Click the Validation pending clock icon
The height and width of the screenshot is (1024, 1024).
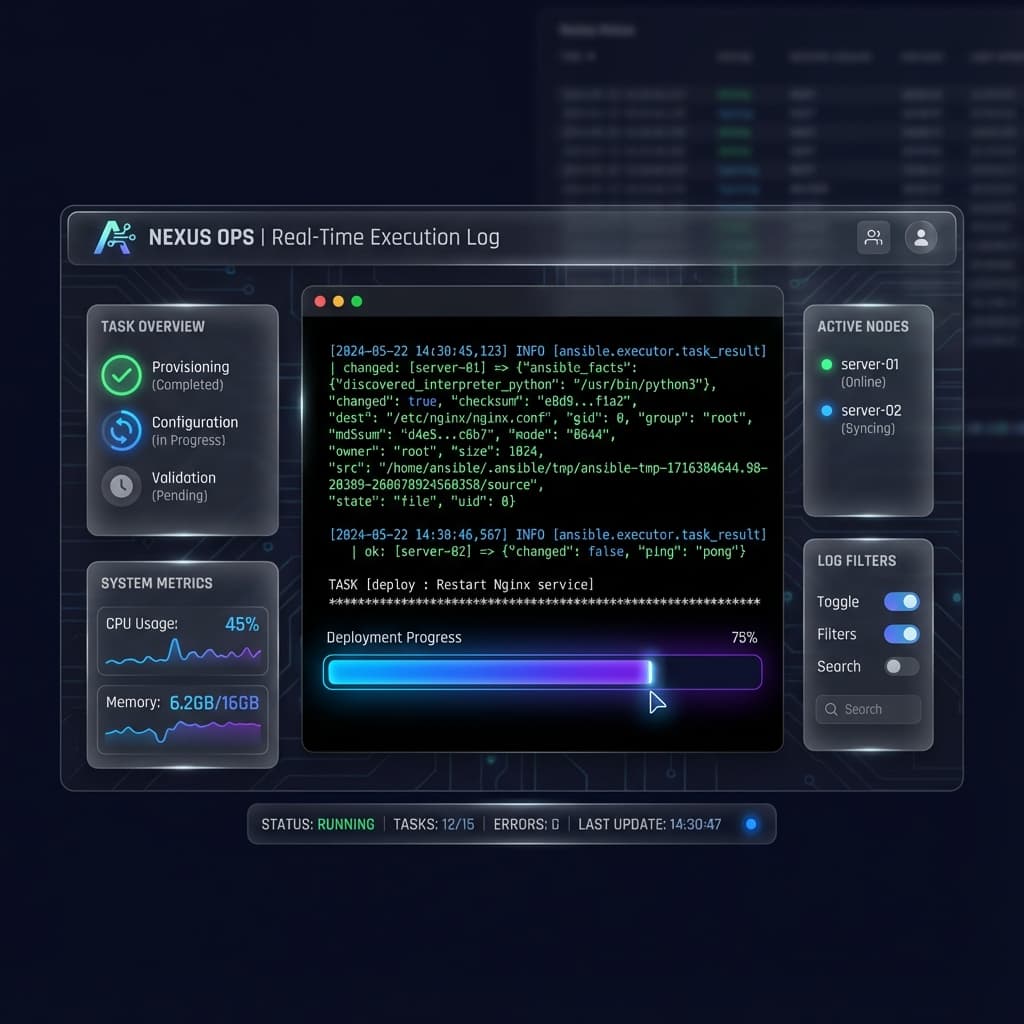point(120,487)
